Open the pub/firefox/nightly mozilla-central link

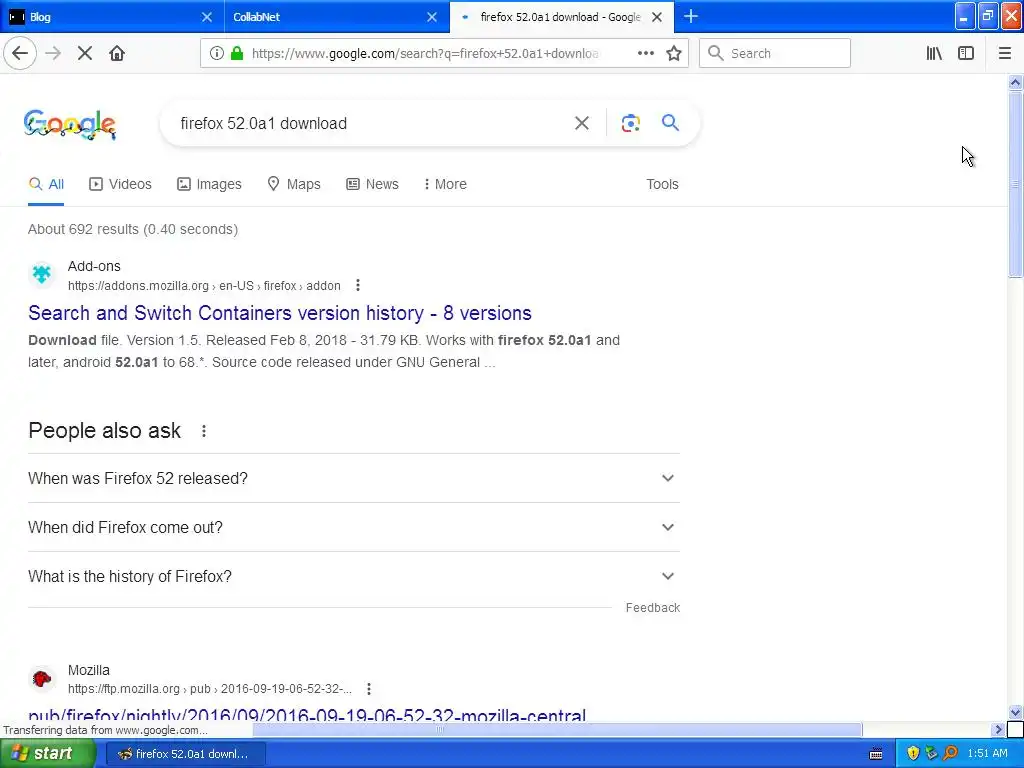pyautogui.click(x=307, y=714)
